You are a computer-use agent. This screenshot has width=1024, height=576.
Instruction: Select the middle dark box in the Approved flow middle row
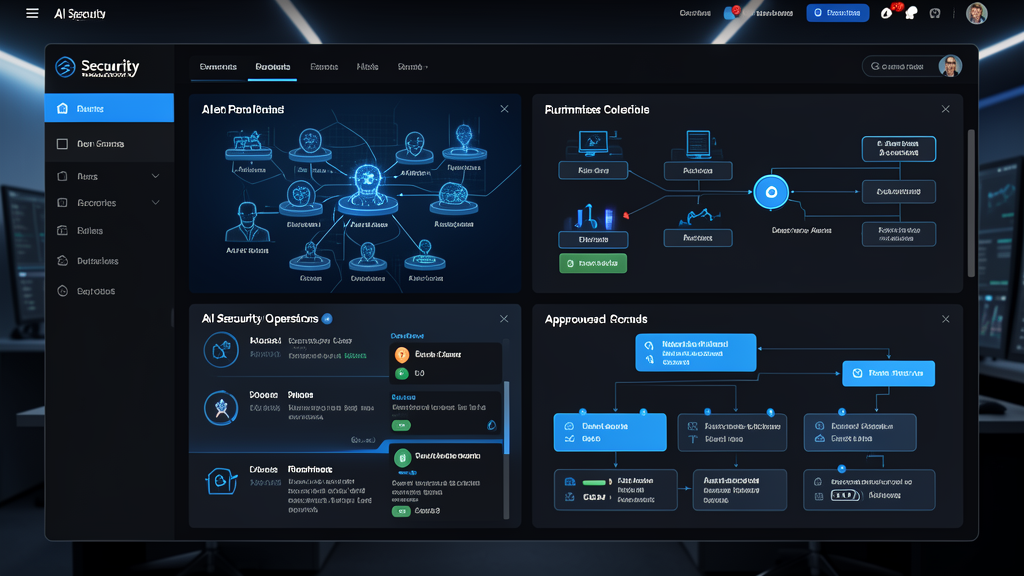pyautogui.click(x=732, y=432)
